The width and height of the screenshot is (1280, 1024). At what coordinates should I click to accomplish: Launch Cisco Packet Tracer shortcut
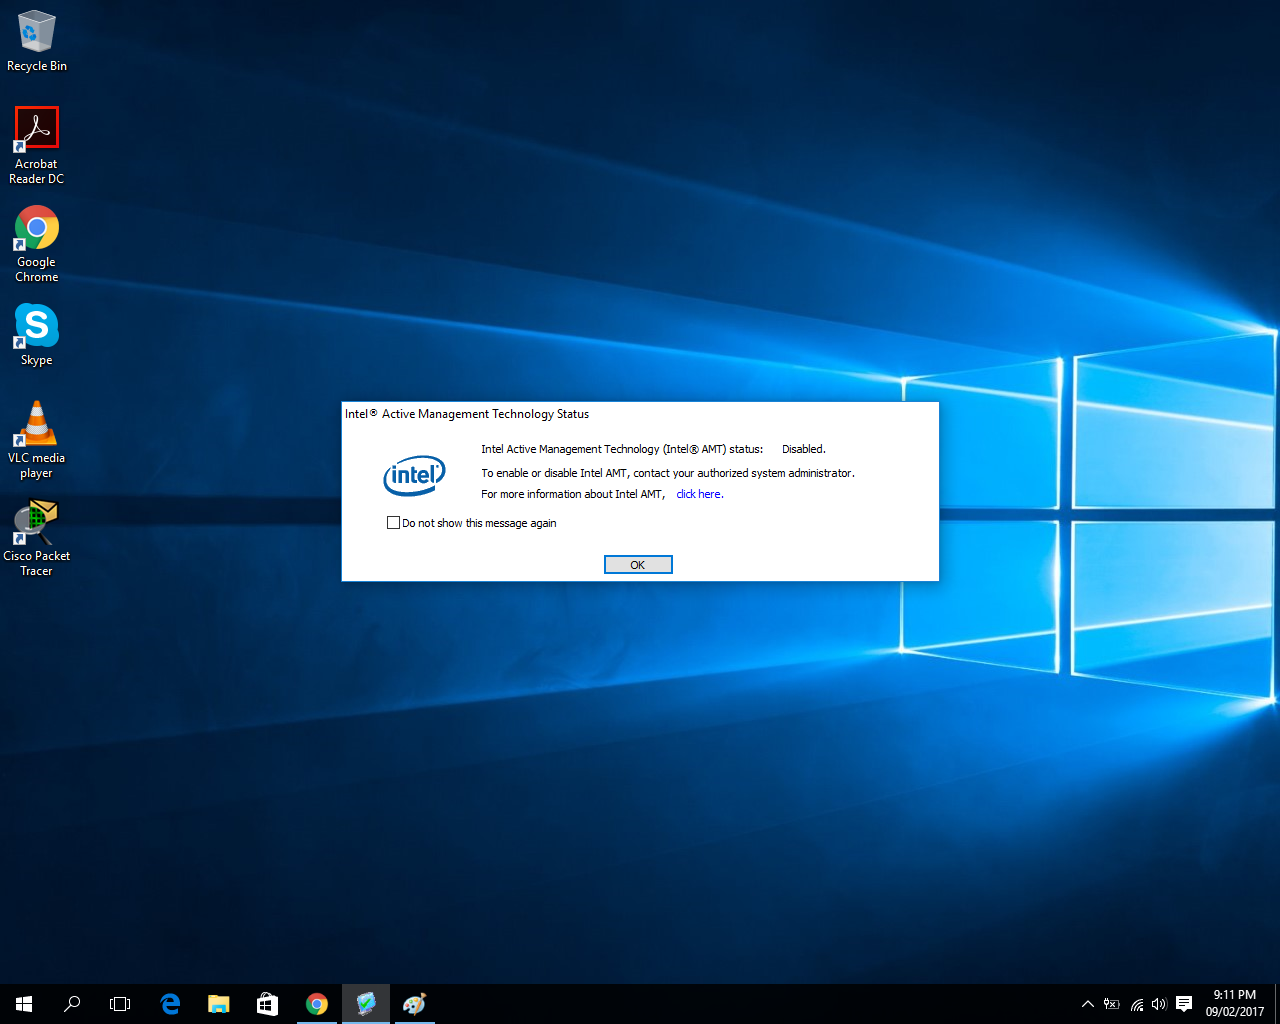point(37,522)
